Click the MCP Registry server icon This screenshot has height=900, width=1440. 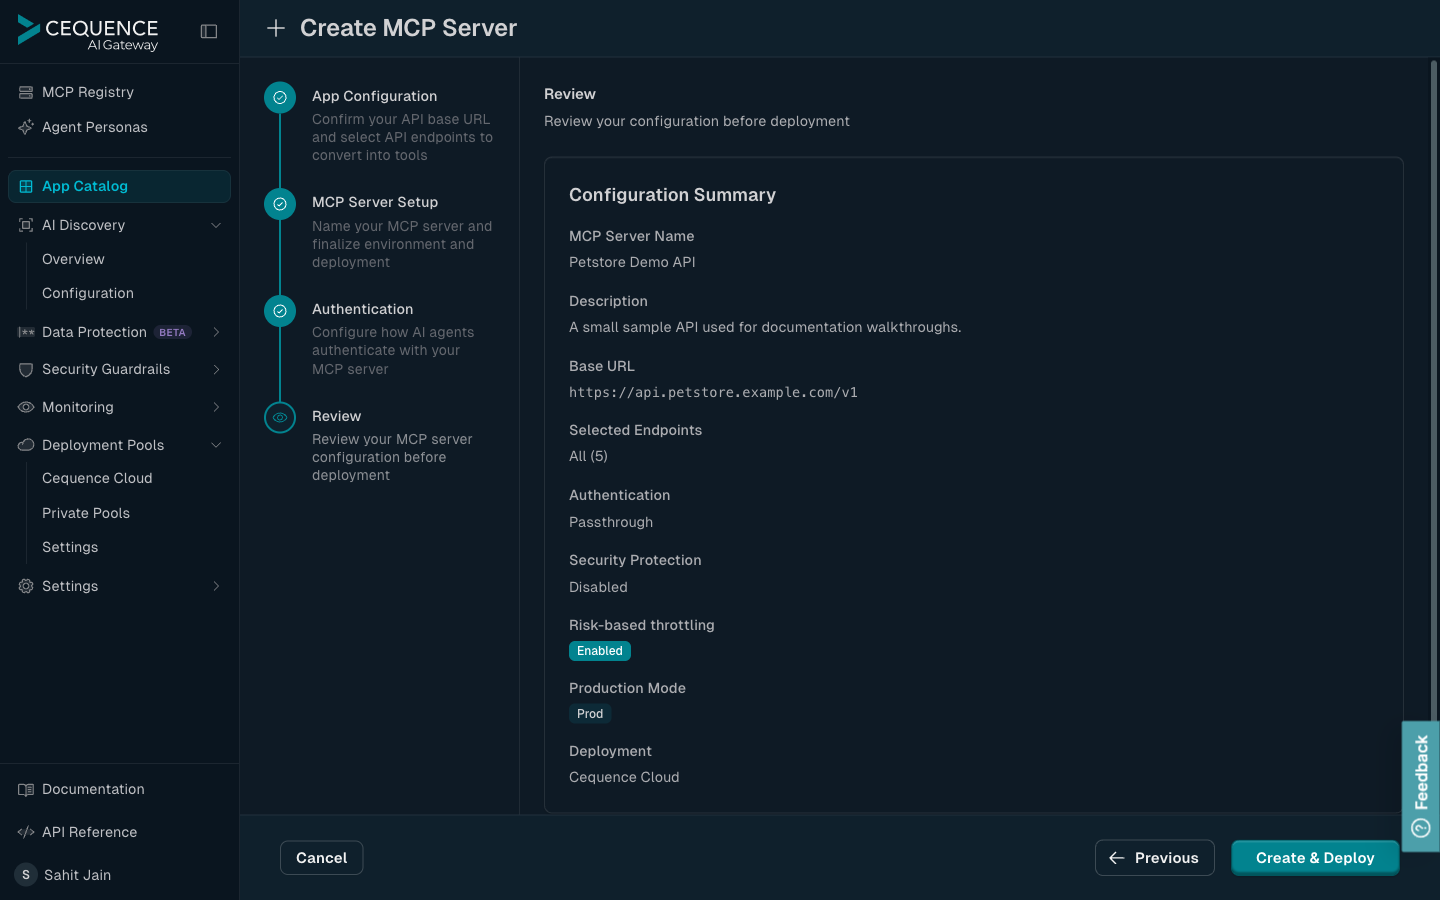point(26,92)
